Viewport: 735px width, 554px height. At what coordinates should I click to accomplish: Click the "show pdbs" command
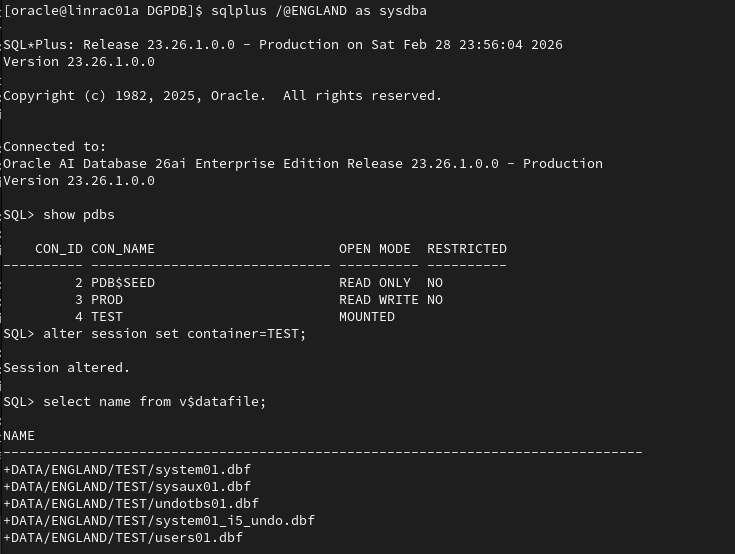pos(85,215)
